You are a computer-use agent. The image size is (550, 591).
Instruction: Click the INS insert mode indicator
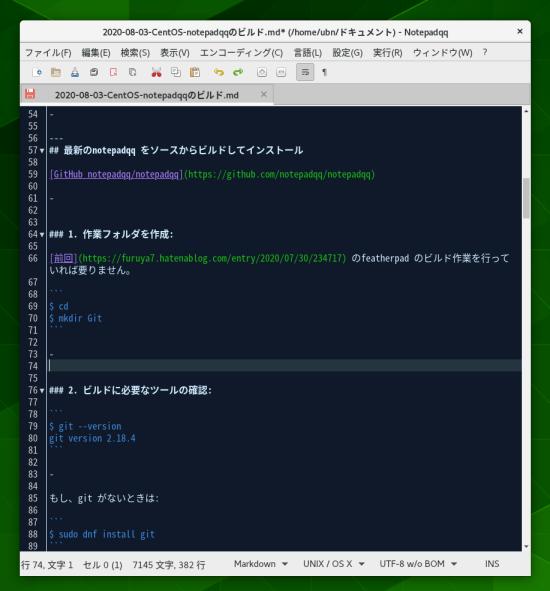(492, 564)
